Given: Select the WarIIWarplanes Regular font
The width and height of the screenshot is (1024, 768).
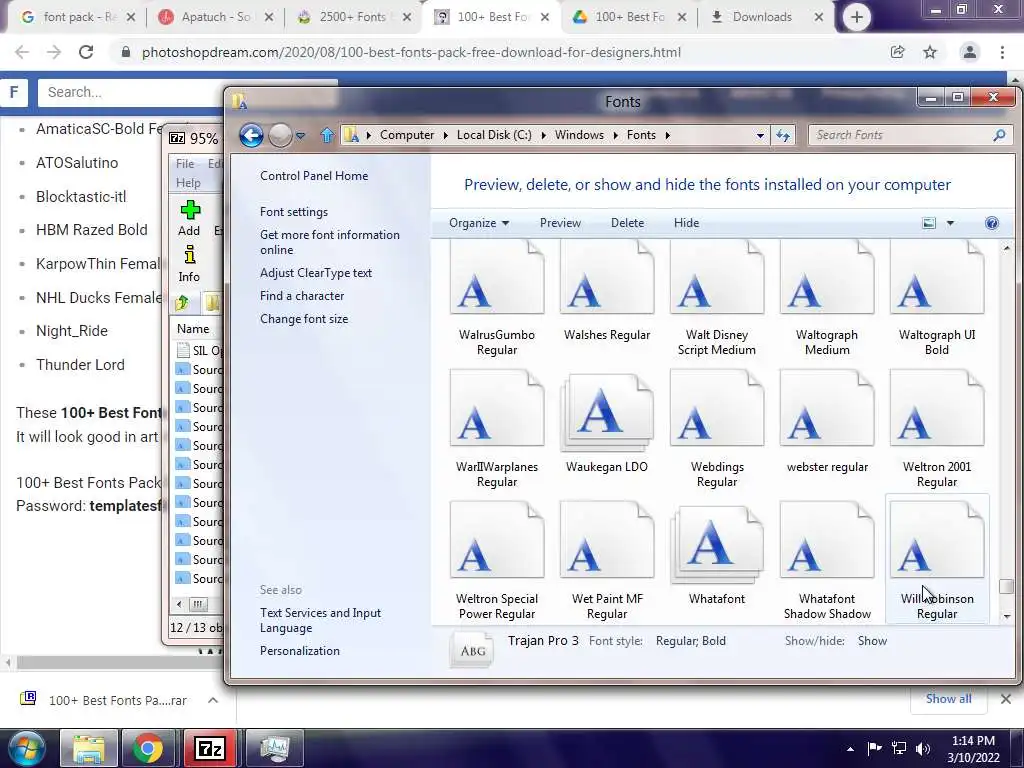Looking at the screenshot, I should point(497,429).
